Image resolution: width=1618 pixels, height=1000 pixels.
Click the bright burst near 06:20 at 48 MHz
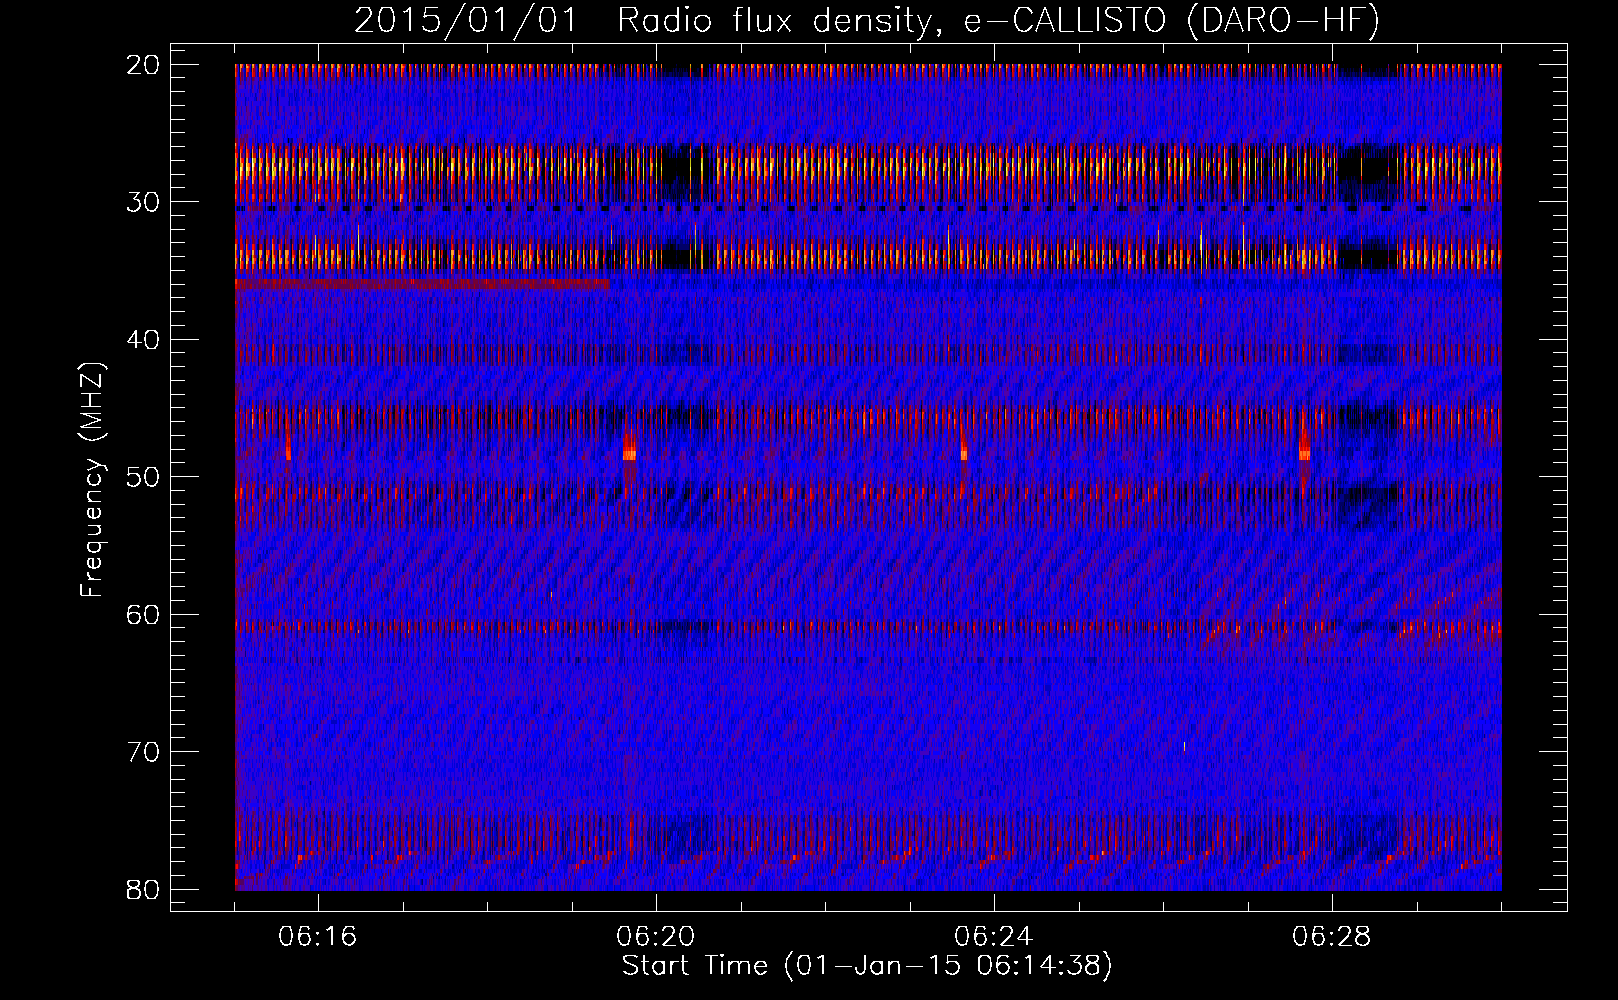point(629,448)
